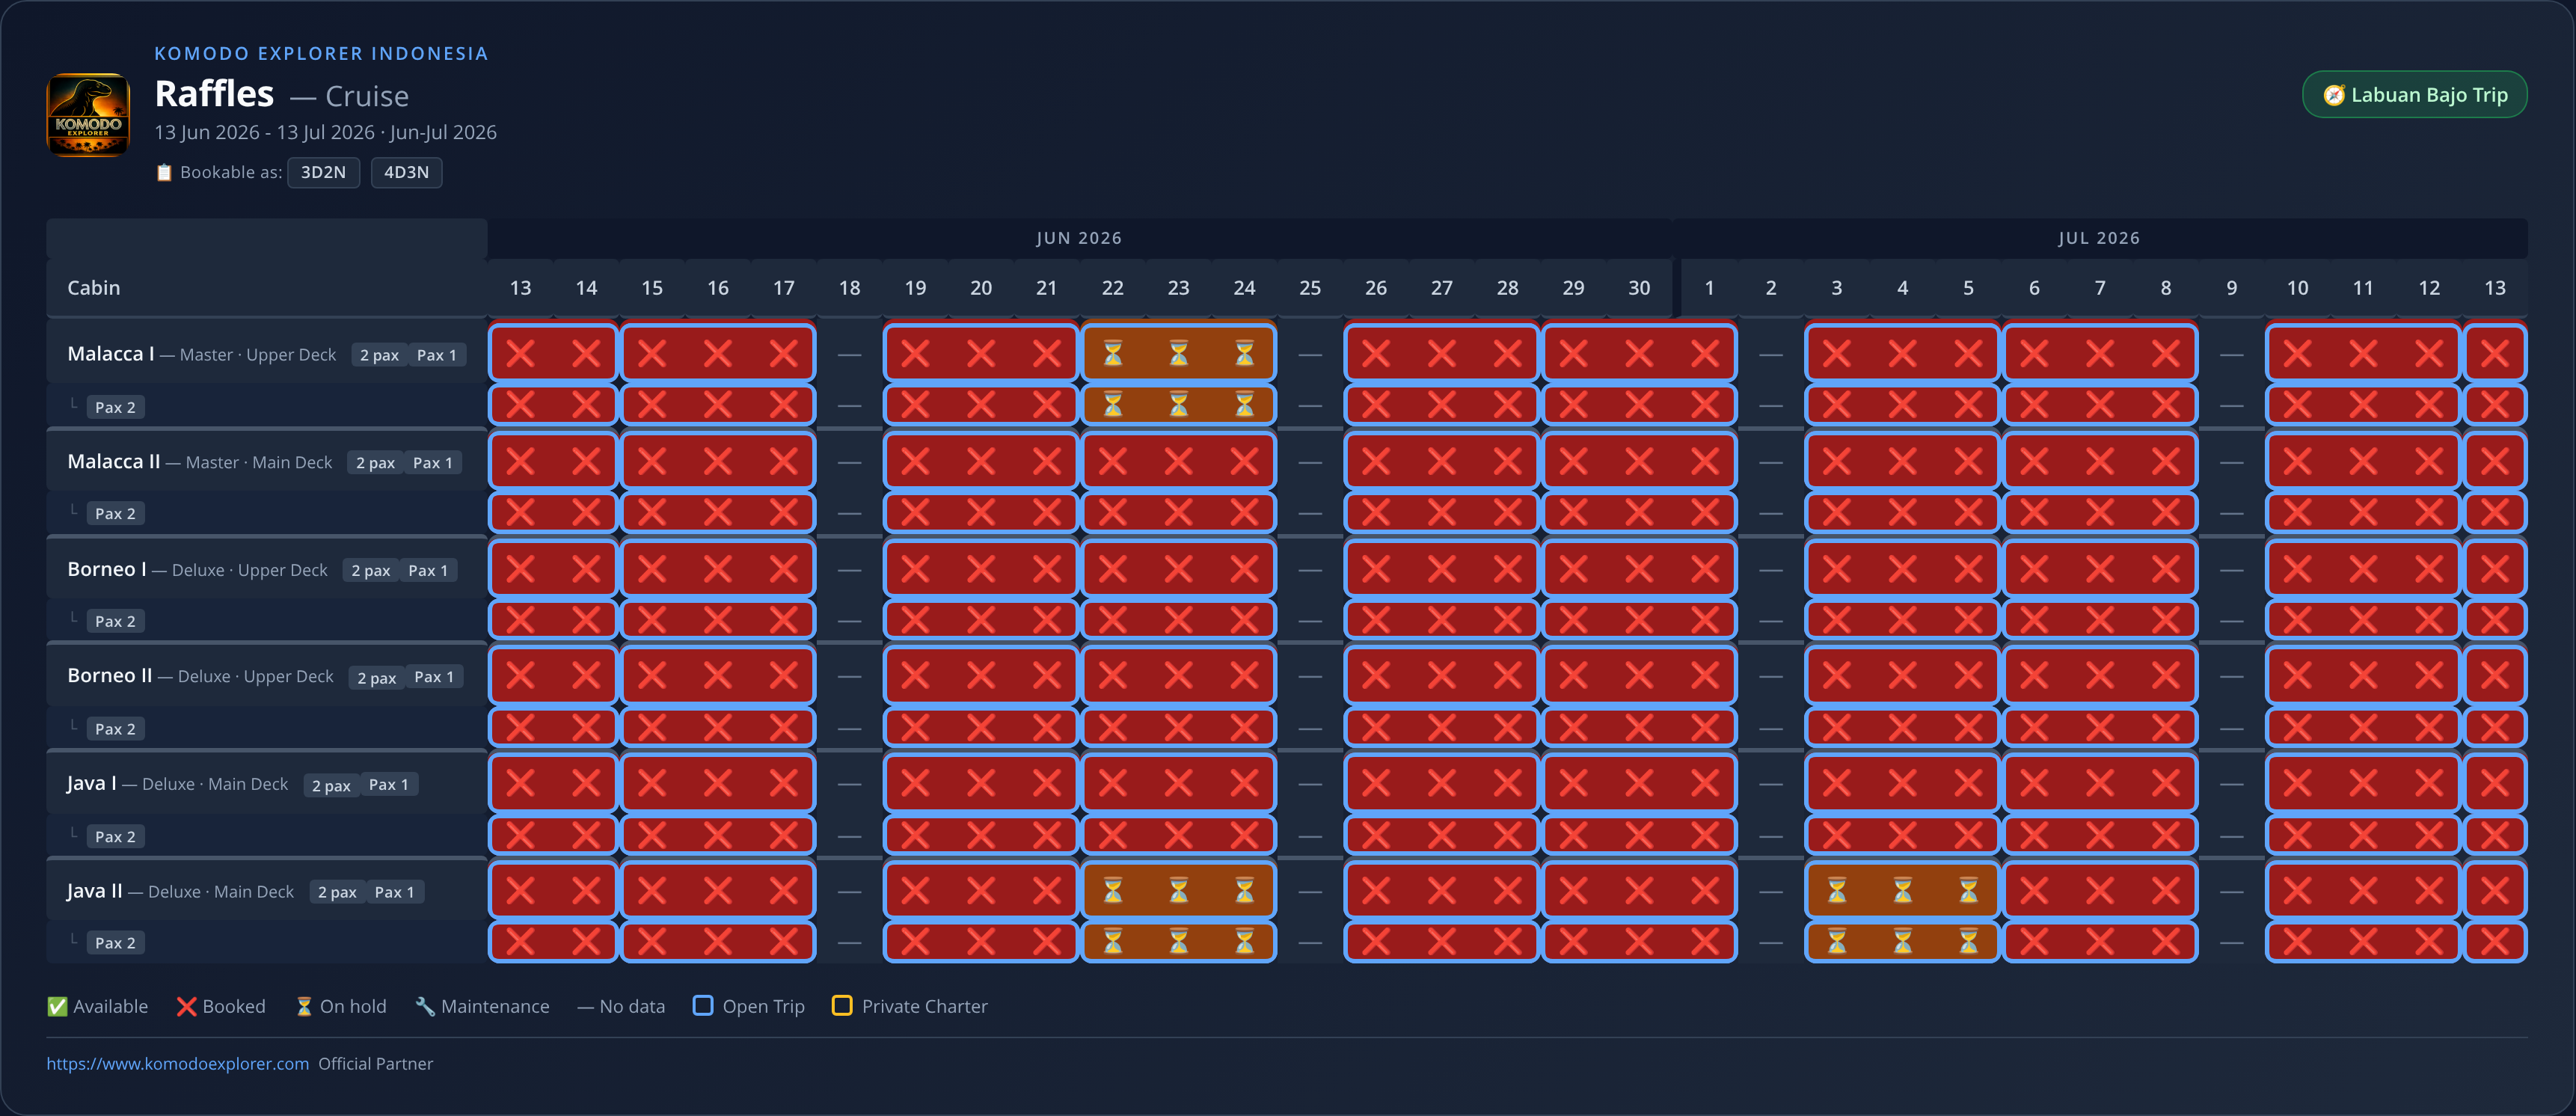Image resolution: width=2576 pixels, height=1116 pixels.
Task: Click the booked X for Malacca II Pax 1 on June 16
Action: coord(717,461)
